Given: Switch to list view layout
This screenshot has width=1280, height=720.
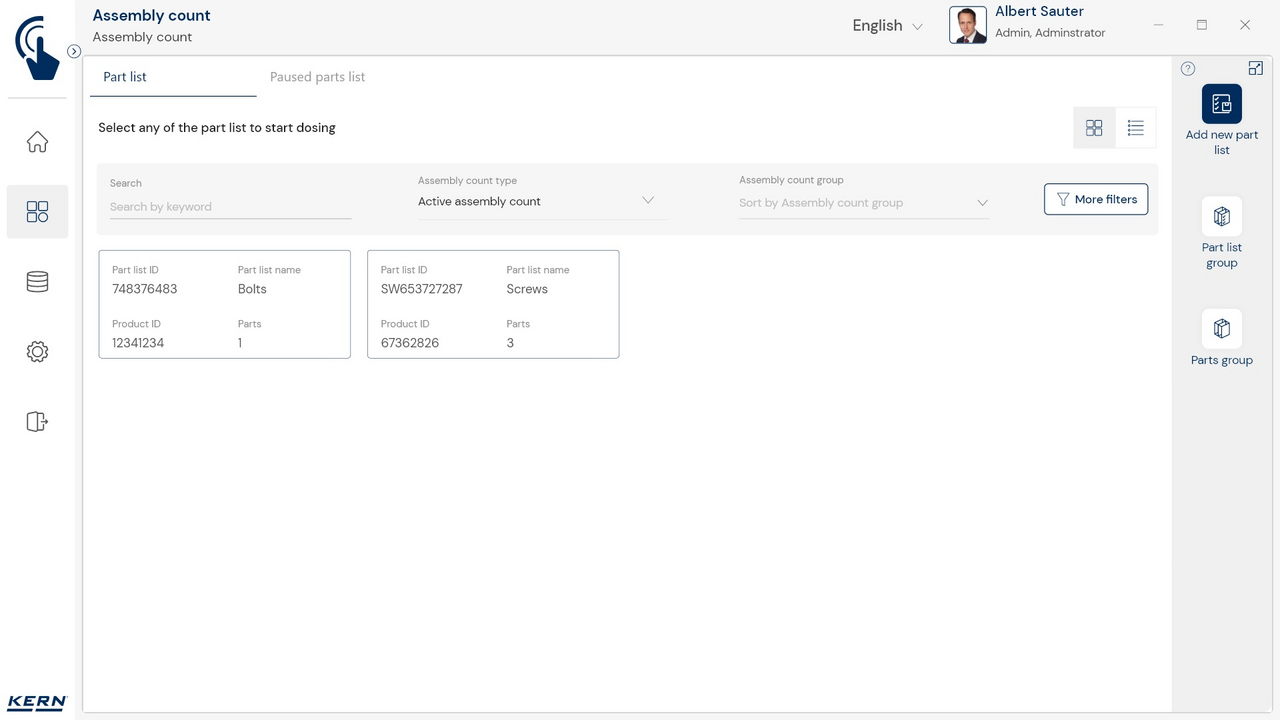Looking at the screenshot, I should (x=1135, y=128).
